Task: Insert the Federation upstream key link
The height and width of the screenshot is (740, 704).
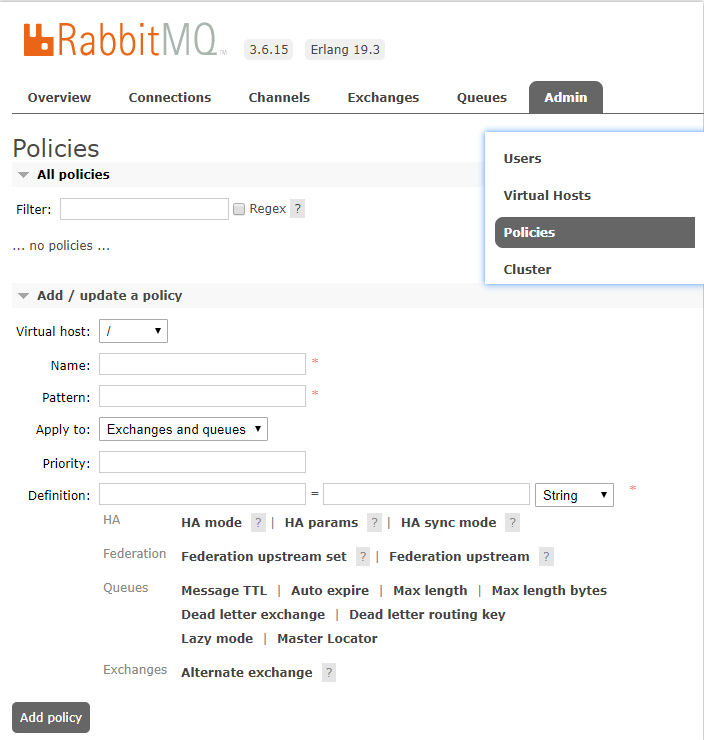Action: [x=459, y=556]
